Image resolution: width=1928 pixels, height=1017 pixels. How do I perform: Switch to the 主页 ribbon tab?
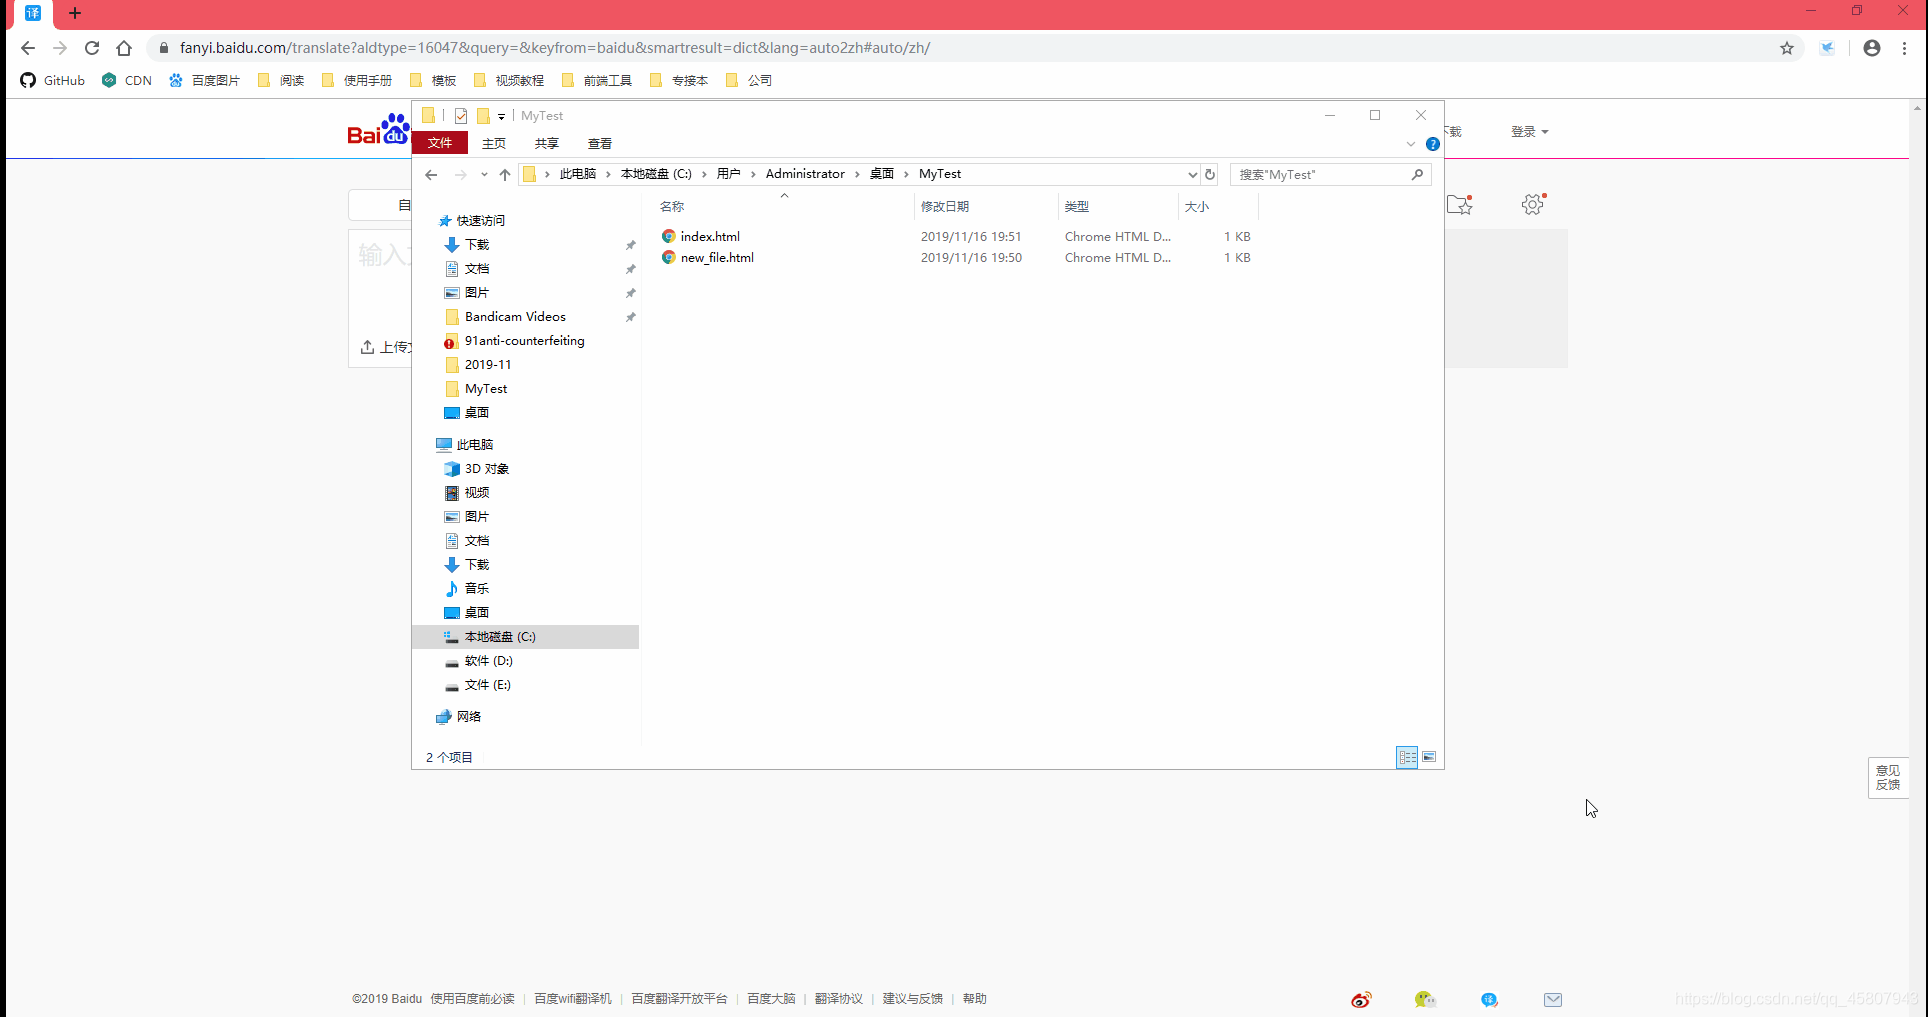(x=494, y=143)
